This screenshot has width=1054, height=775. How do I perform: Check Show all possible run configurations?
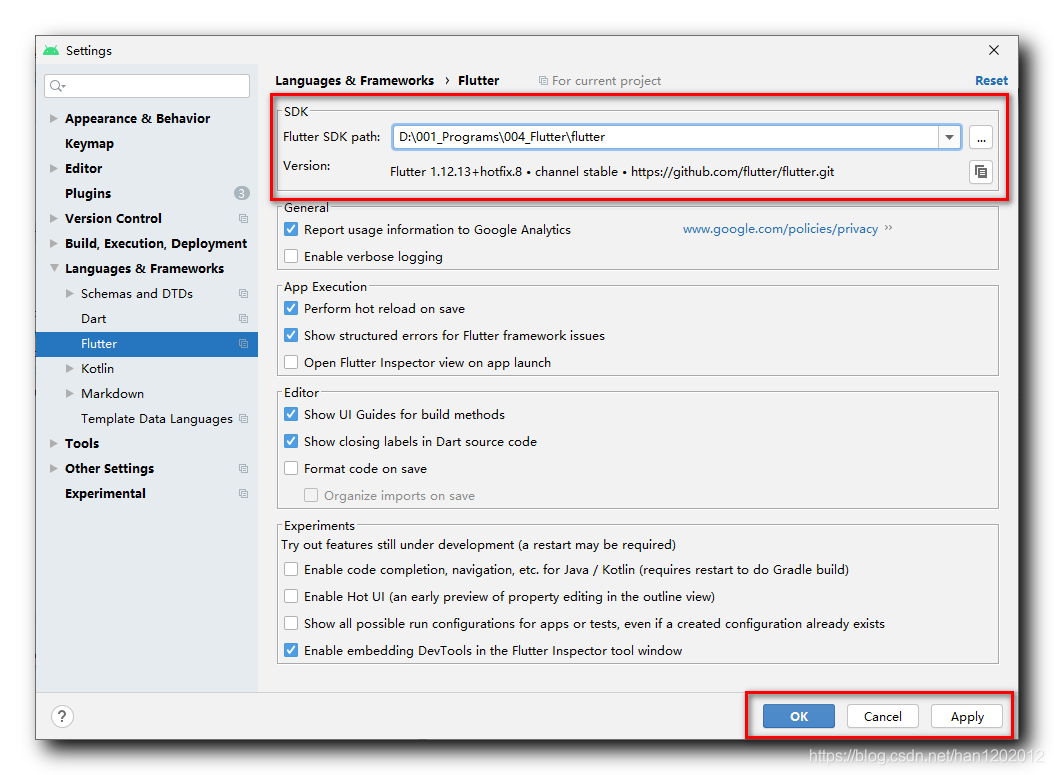291,623
